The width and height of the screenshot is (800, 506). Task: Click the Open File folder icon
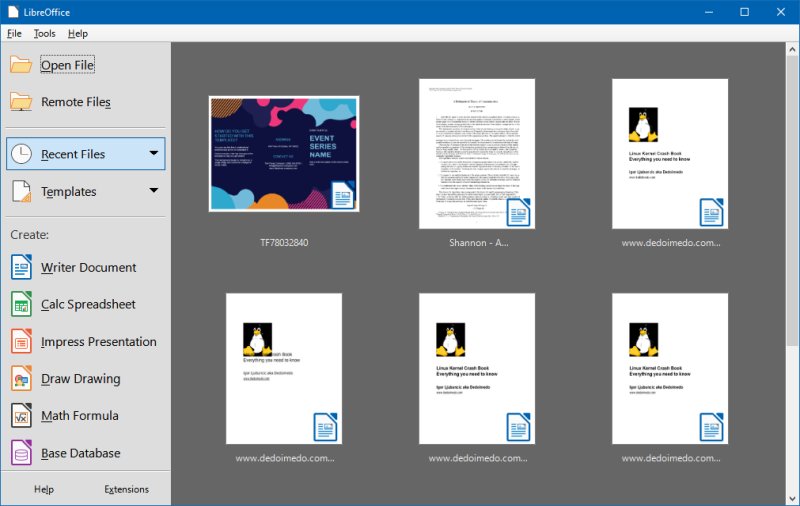[22, 65]
